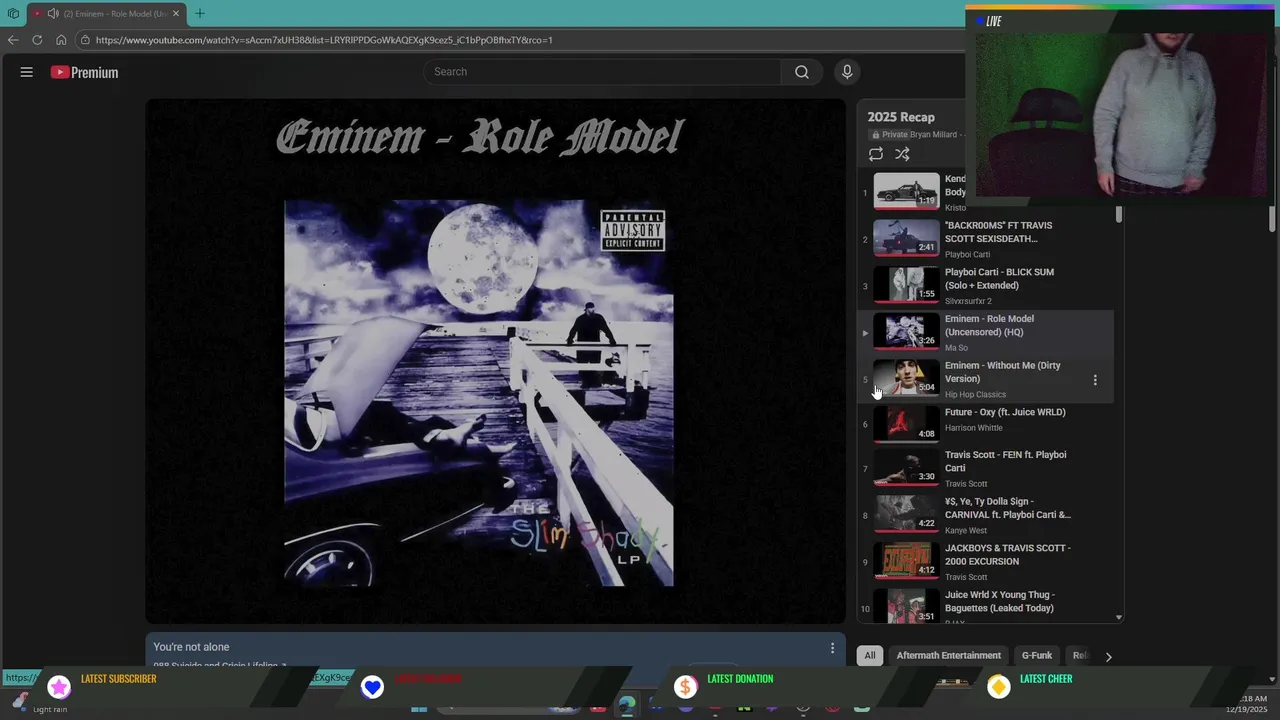Open the Light rain weather widget on taskbar
Screen dimensions: 1280x720
pyautogui.click(x=40, y=702)
